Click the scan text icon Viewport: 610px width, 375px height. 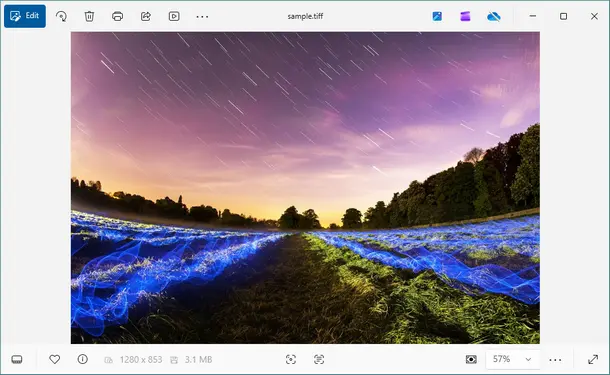pyautogui.click(x=319, y=359)
